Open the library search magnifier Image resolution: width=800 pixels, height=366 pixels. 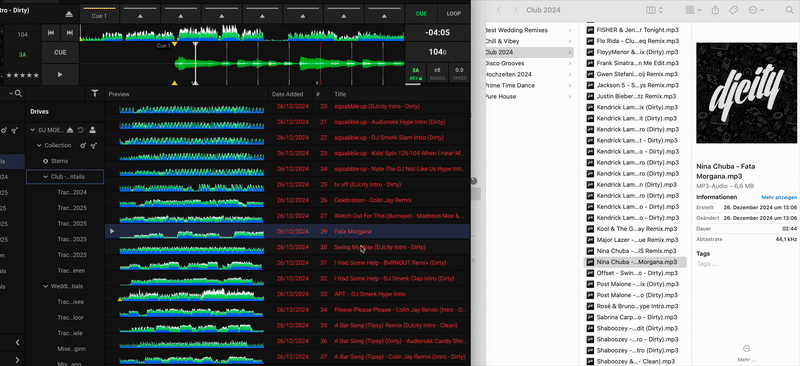18,93
